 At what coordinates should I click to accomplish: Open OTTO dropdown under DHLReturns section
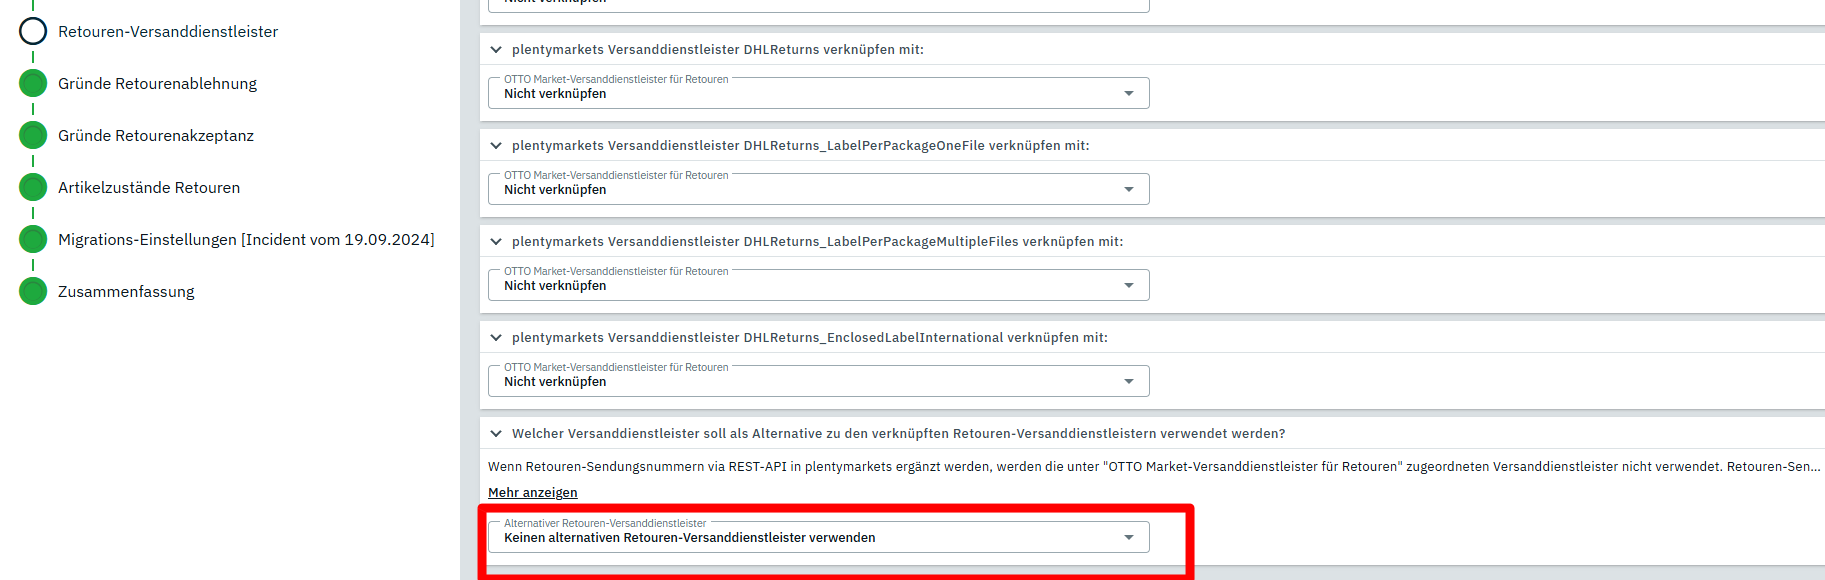point(818,94)
